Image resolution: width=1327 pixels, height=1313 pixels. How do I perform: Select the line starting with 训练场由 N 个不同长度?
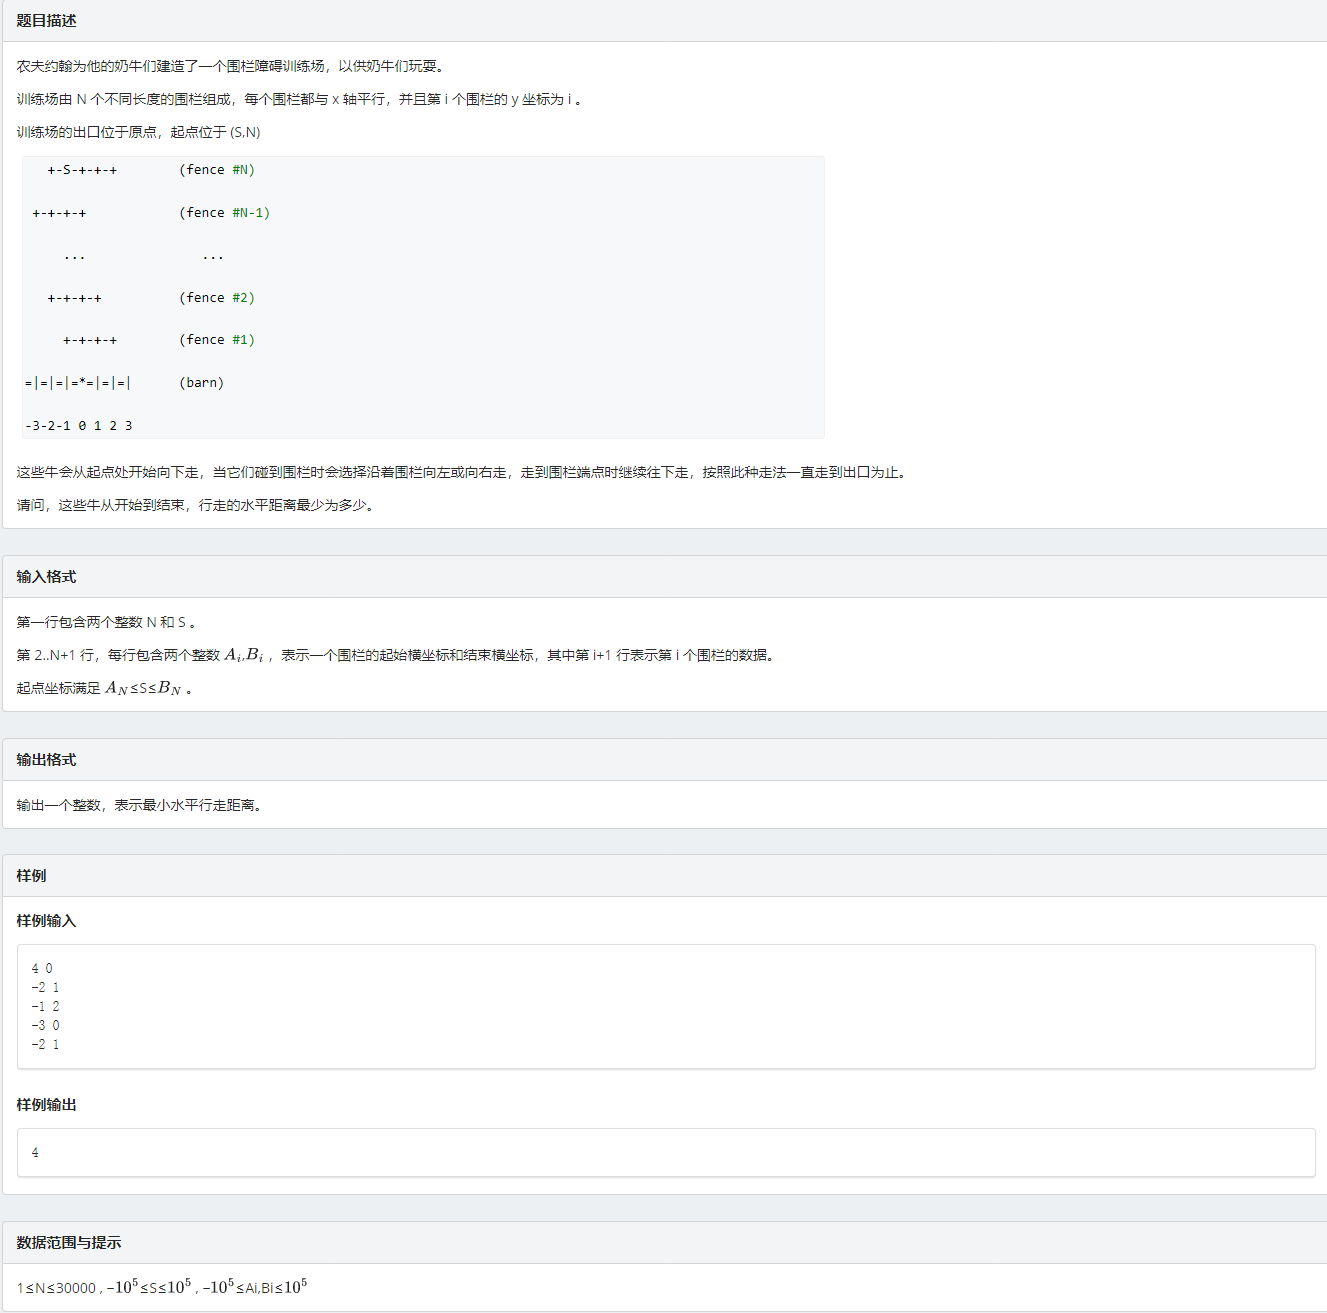[x=299, y=99]
